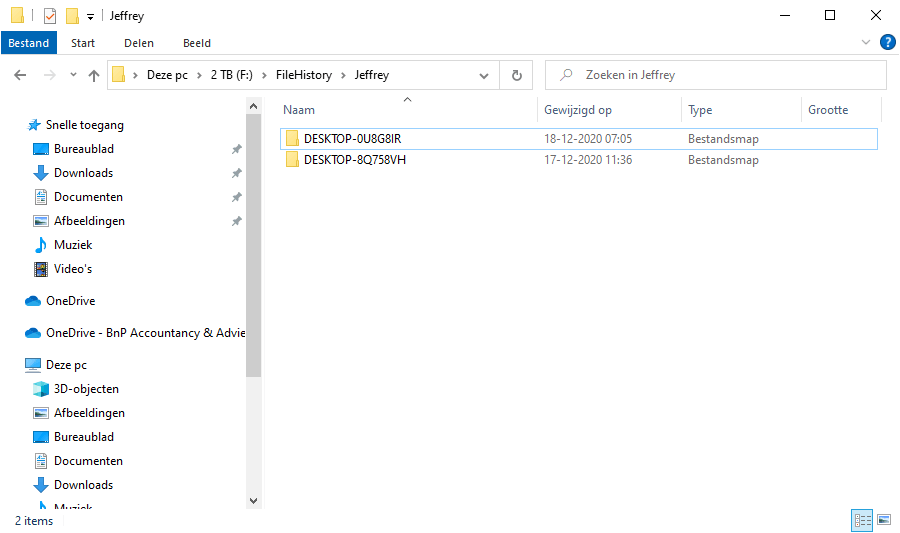Click Deze pc in the address bar
Image resolution: width=900 pixels, height=533 pixels.
167,75
